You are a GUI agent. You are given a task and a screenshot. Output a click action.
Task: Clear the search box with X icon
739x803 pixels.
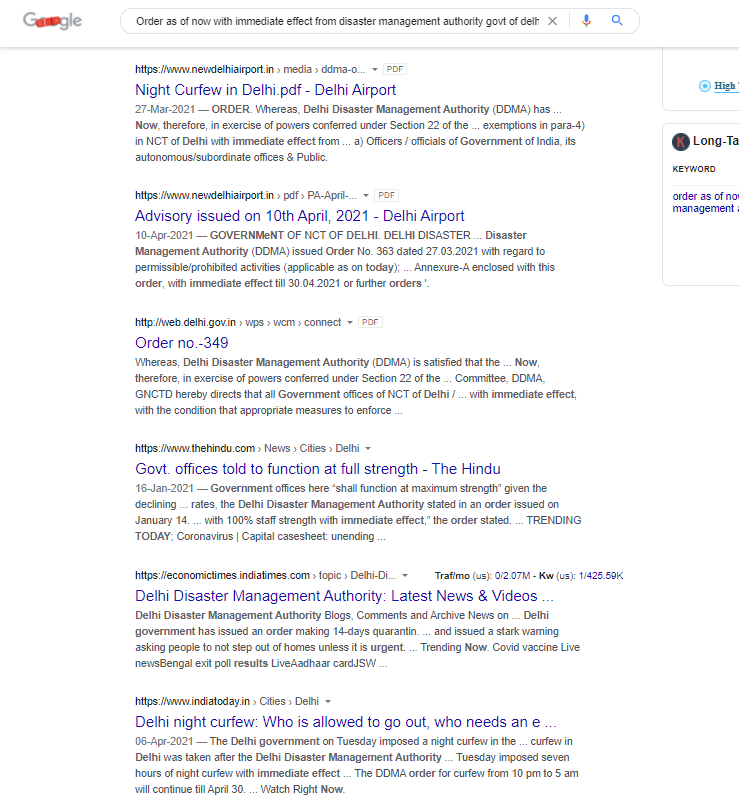click(x=552, y=21)
